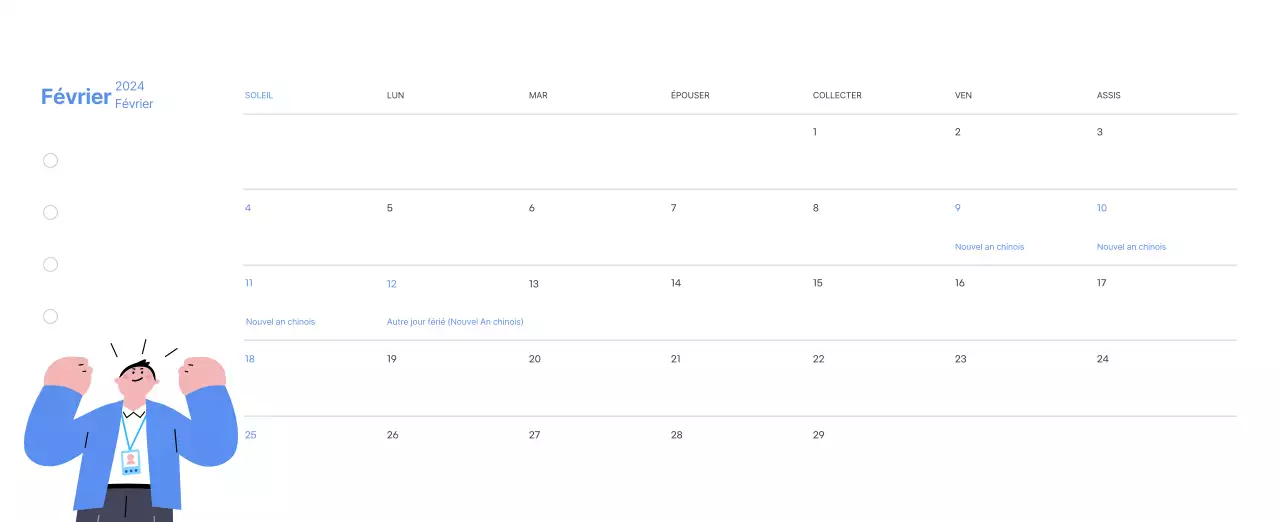The width and height of the screenshot is (1280, 522).
Task: Select February 1 date cell
Action: (x=815, y=132)
